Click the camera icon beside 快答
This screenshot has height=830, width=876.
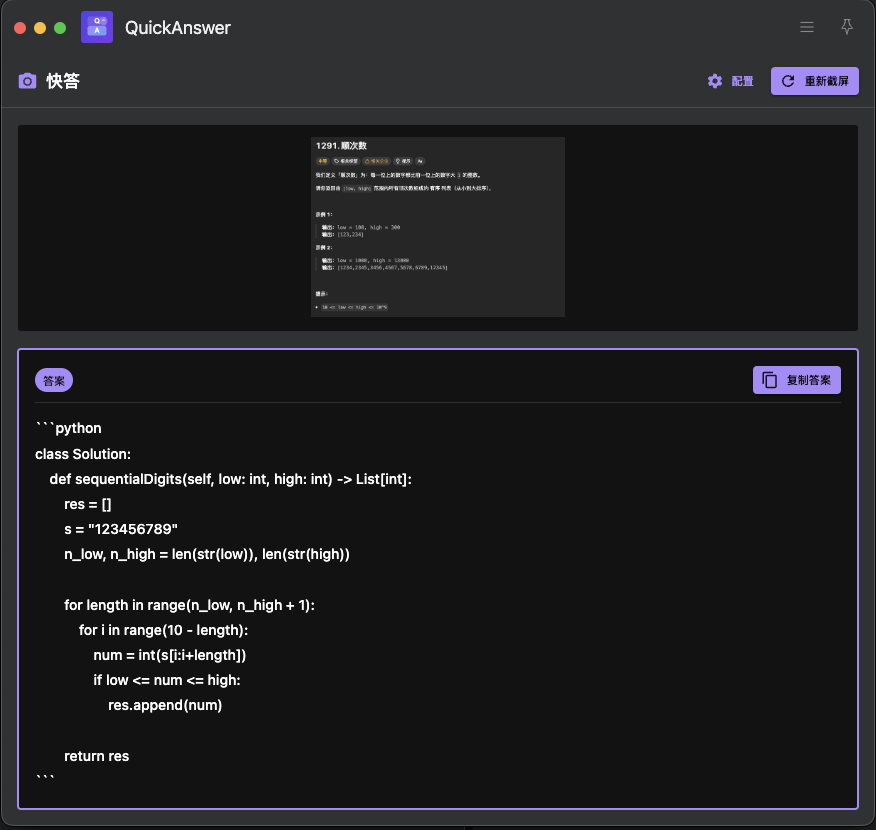27,81
